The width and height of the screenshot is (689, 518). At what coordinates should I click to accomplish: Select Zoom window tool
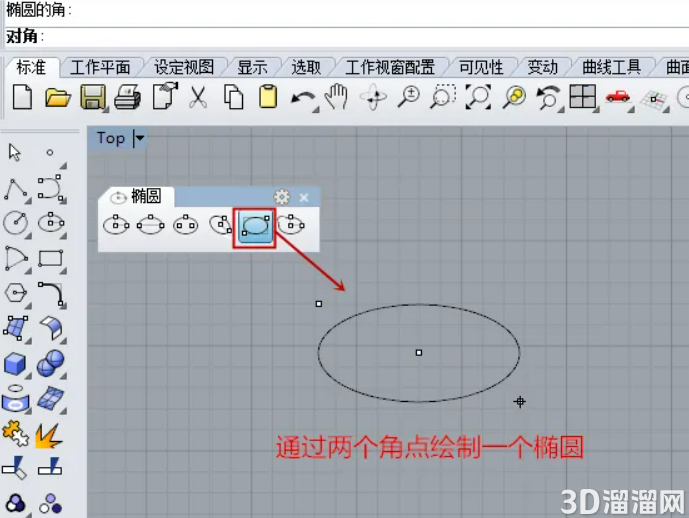[442, 97]
